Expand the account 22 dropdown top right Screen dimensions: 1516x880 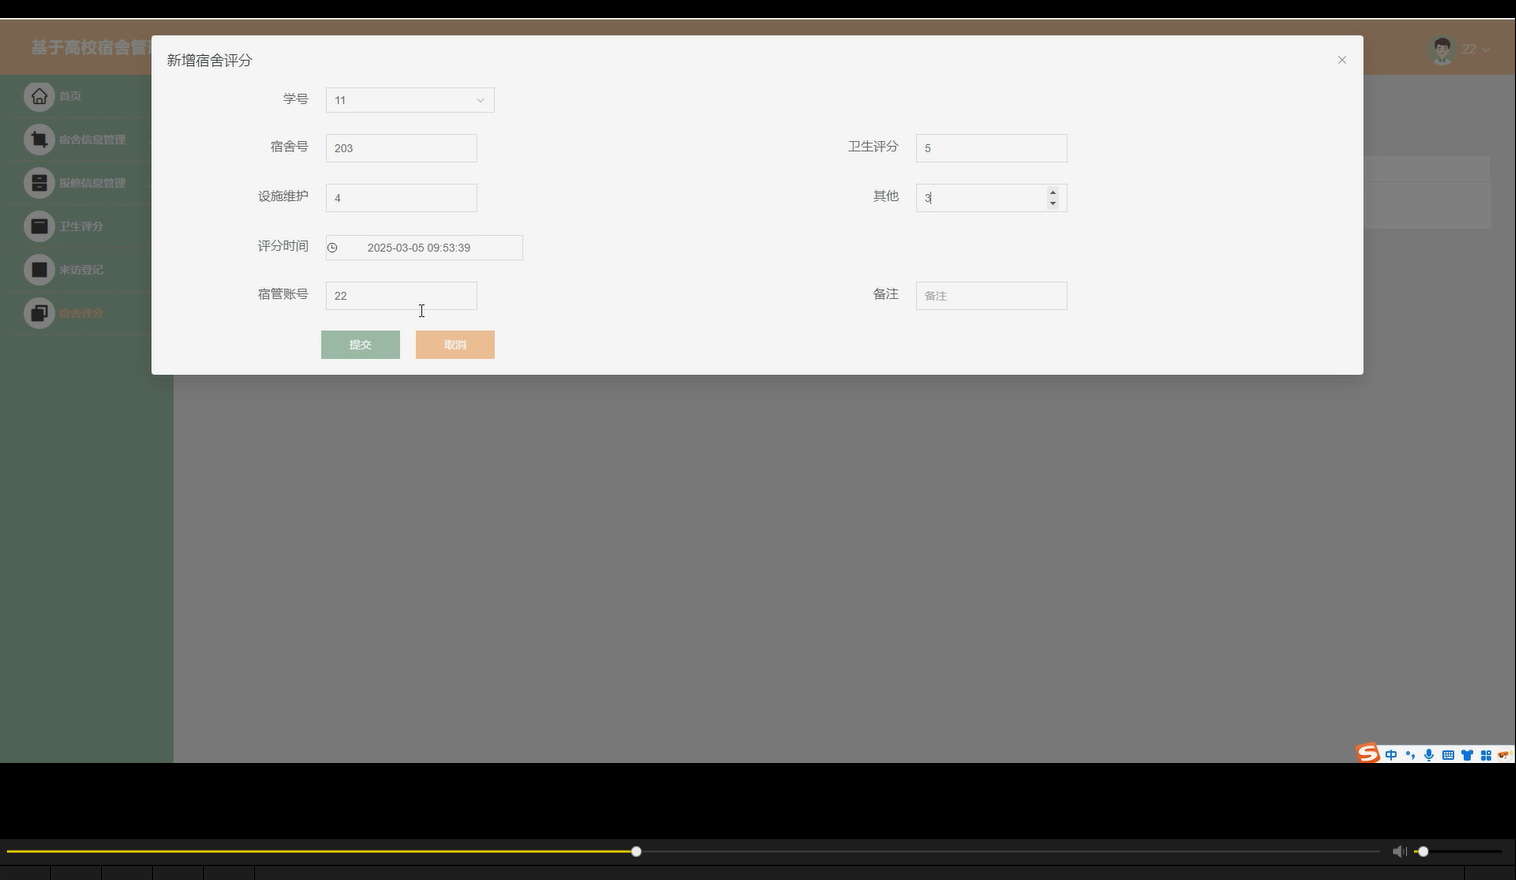(x=1470, y=48)
